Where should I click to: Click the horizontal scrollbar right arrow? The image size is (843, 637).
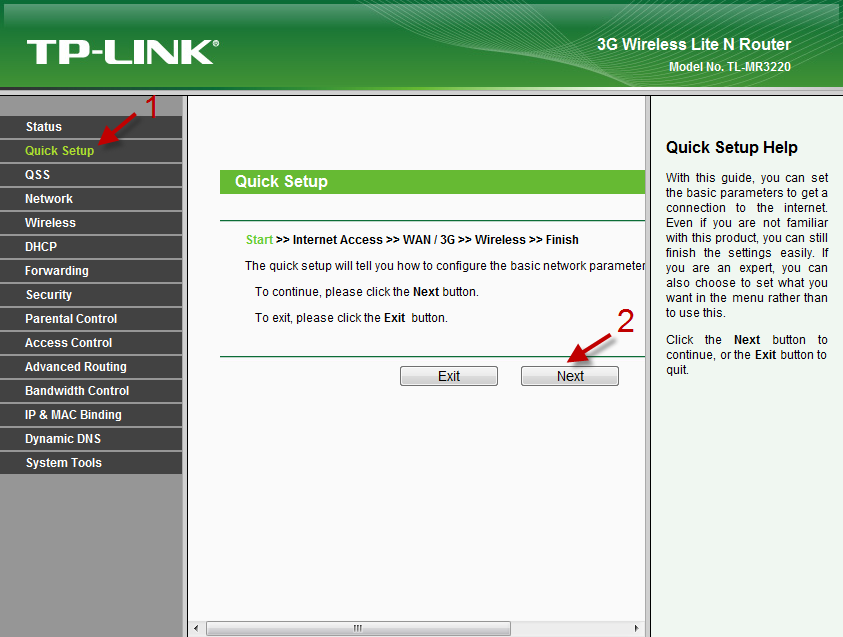[x=637, y=628]
